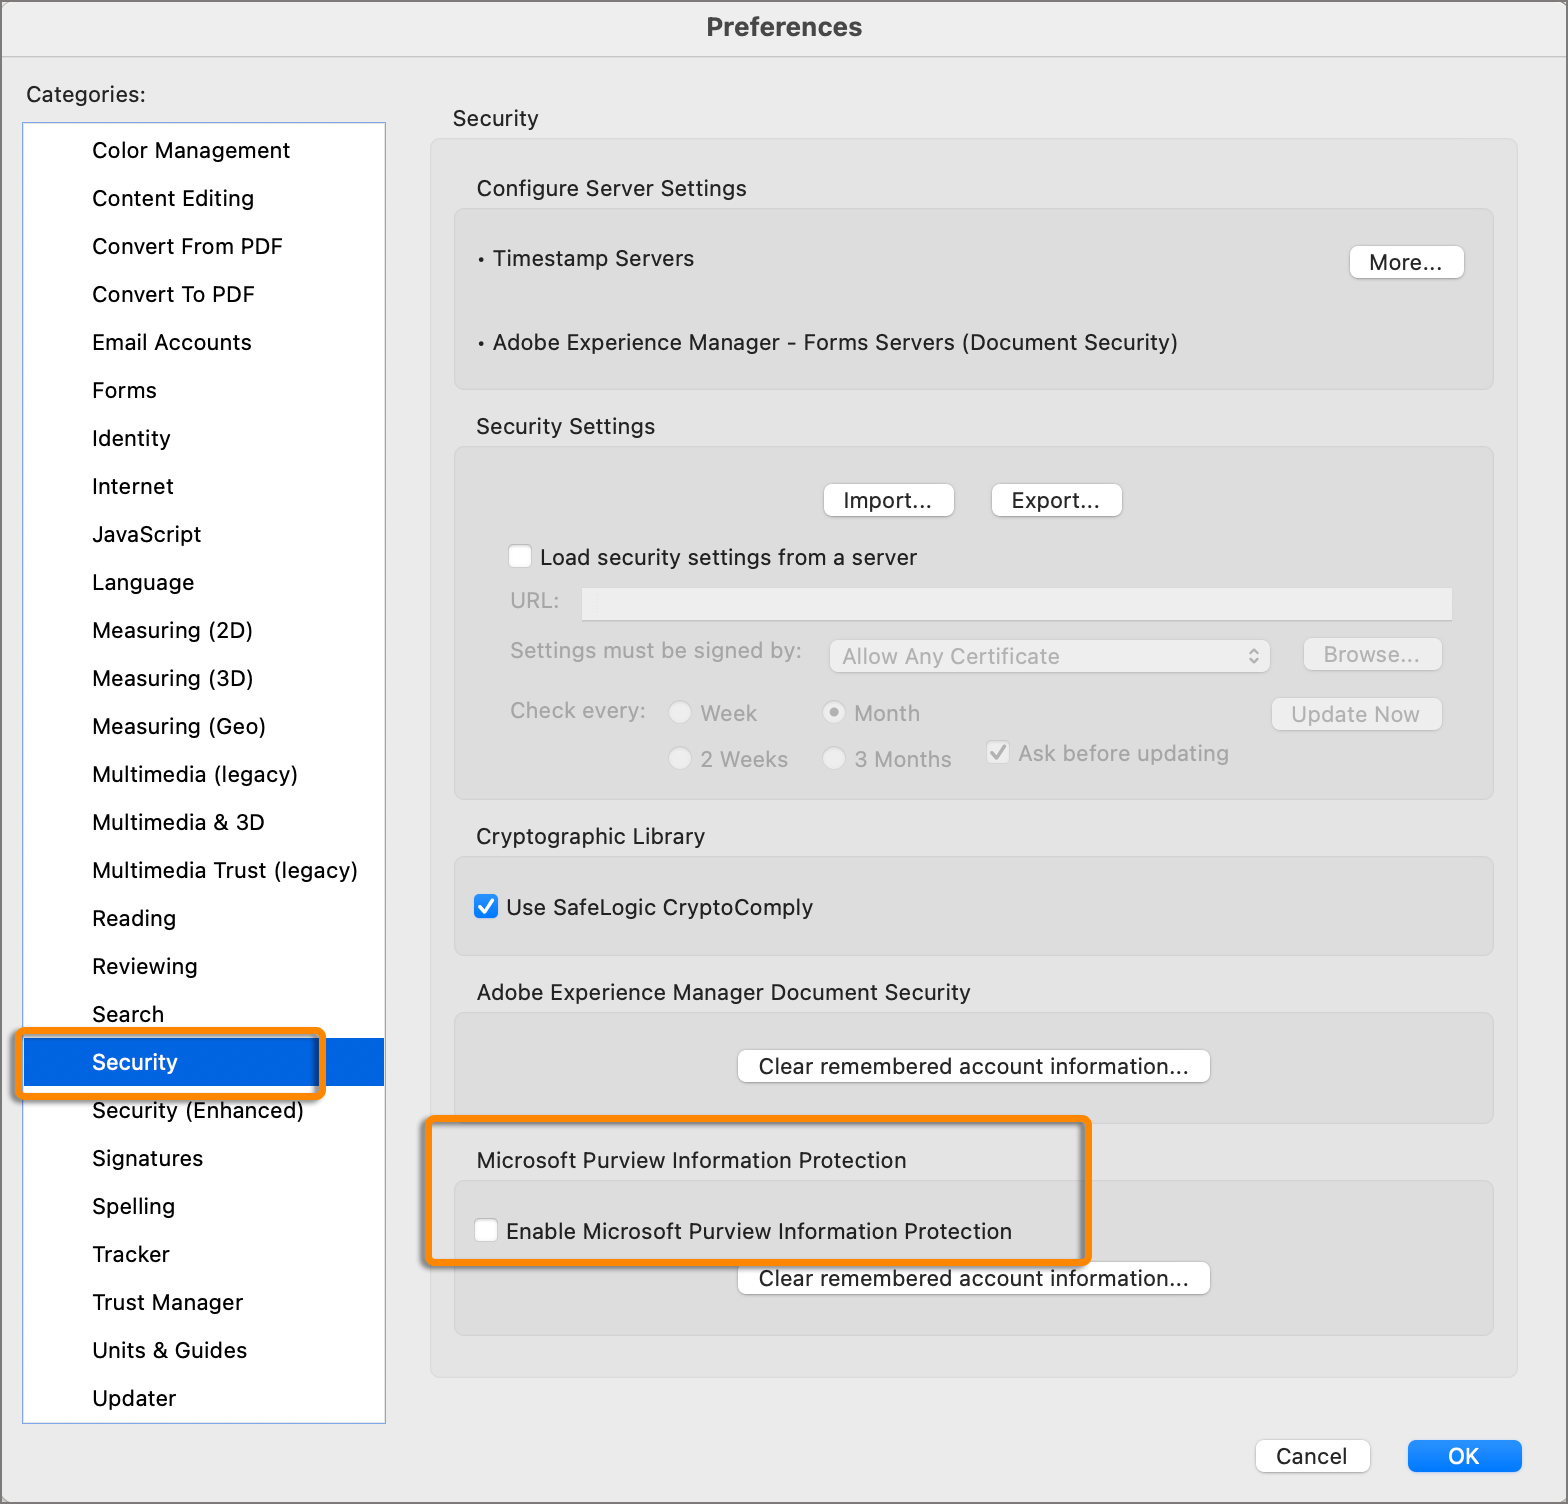Select the JavaScript category
This screenshot has width=1568, height=1504.
[x=146, y=534]
